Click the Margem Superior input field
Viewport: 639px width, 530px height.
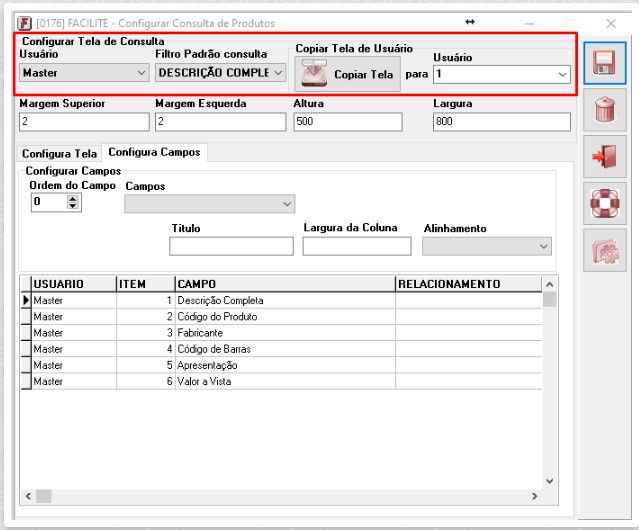[84, 122]
